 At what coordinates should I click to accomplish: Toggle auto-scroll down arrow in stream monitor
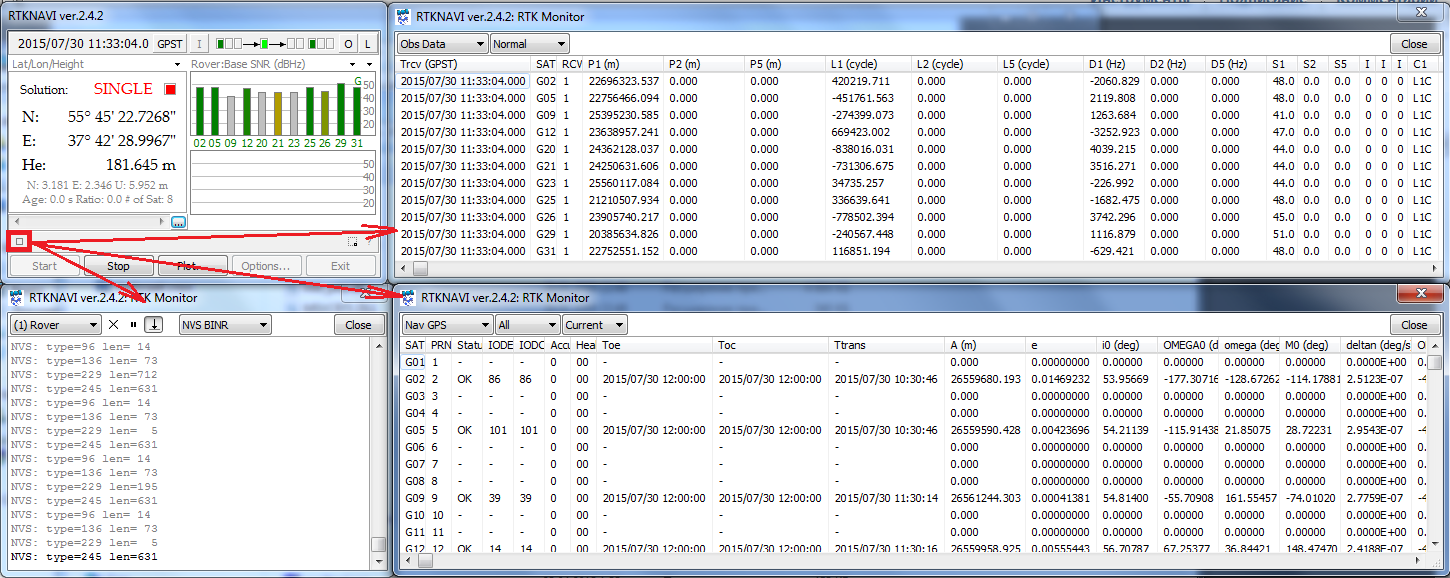coord(153,325)
